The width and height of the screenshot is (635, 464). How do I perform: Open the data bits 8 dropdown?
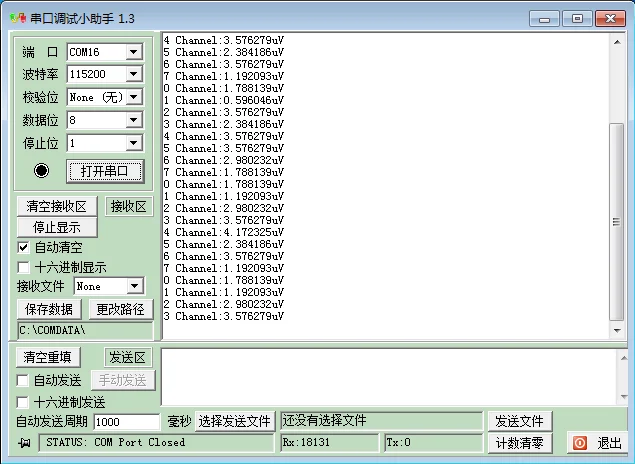[133, 120]
